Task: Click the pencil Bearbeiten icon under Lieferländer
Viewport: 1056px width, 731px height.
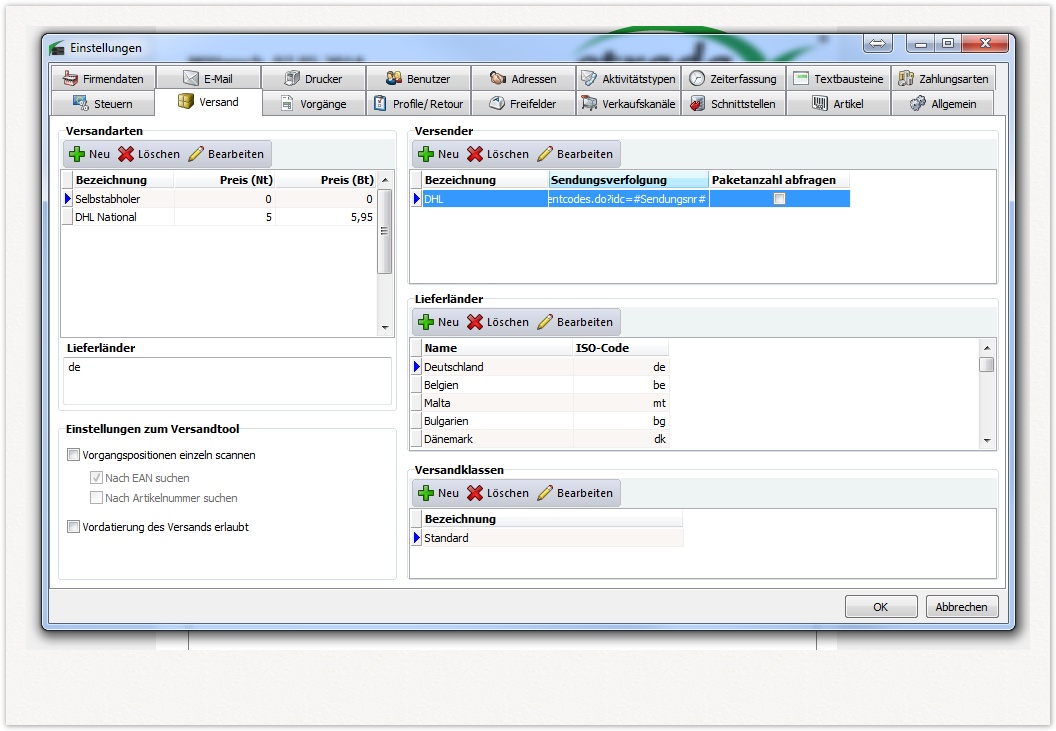Action: coord(545,322)
